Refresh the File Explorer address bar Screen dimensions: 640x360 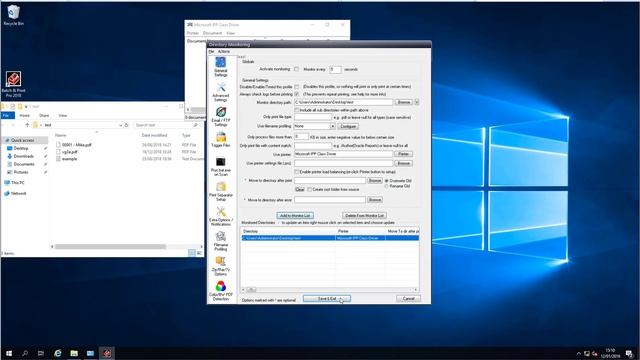click(127, 125)
